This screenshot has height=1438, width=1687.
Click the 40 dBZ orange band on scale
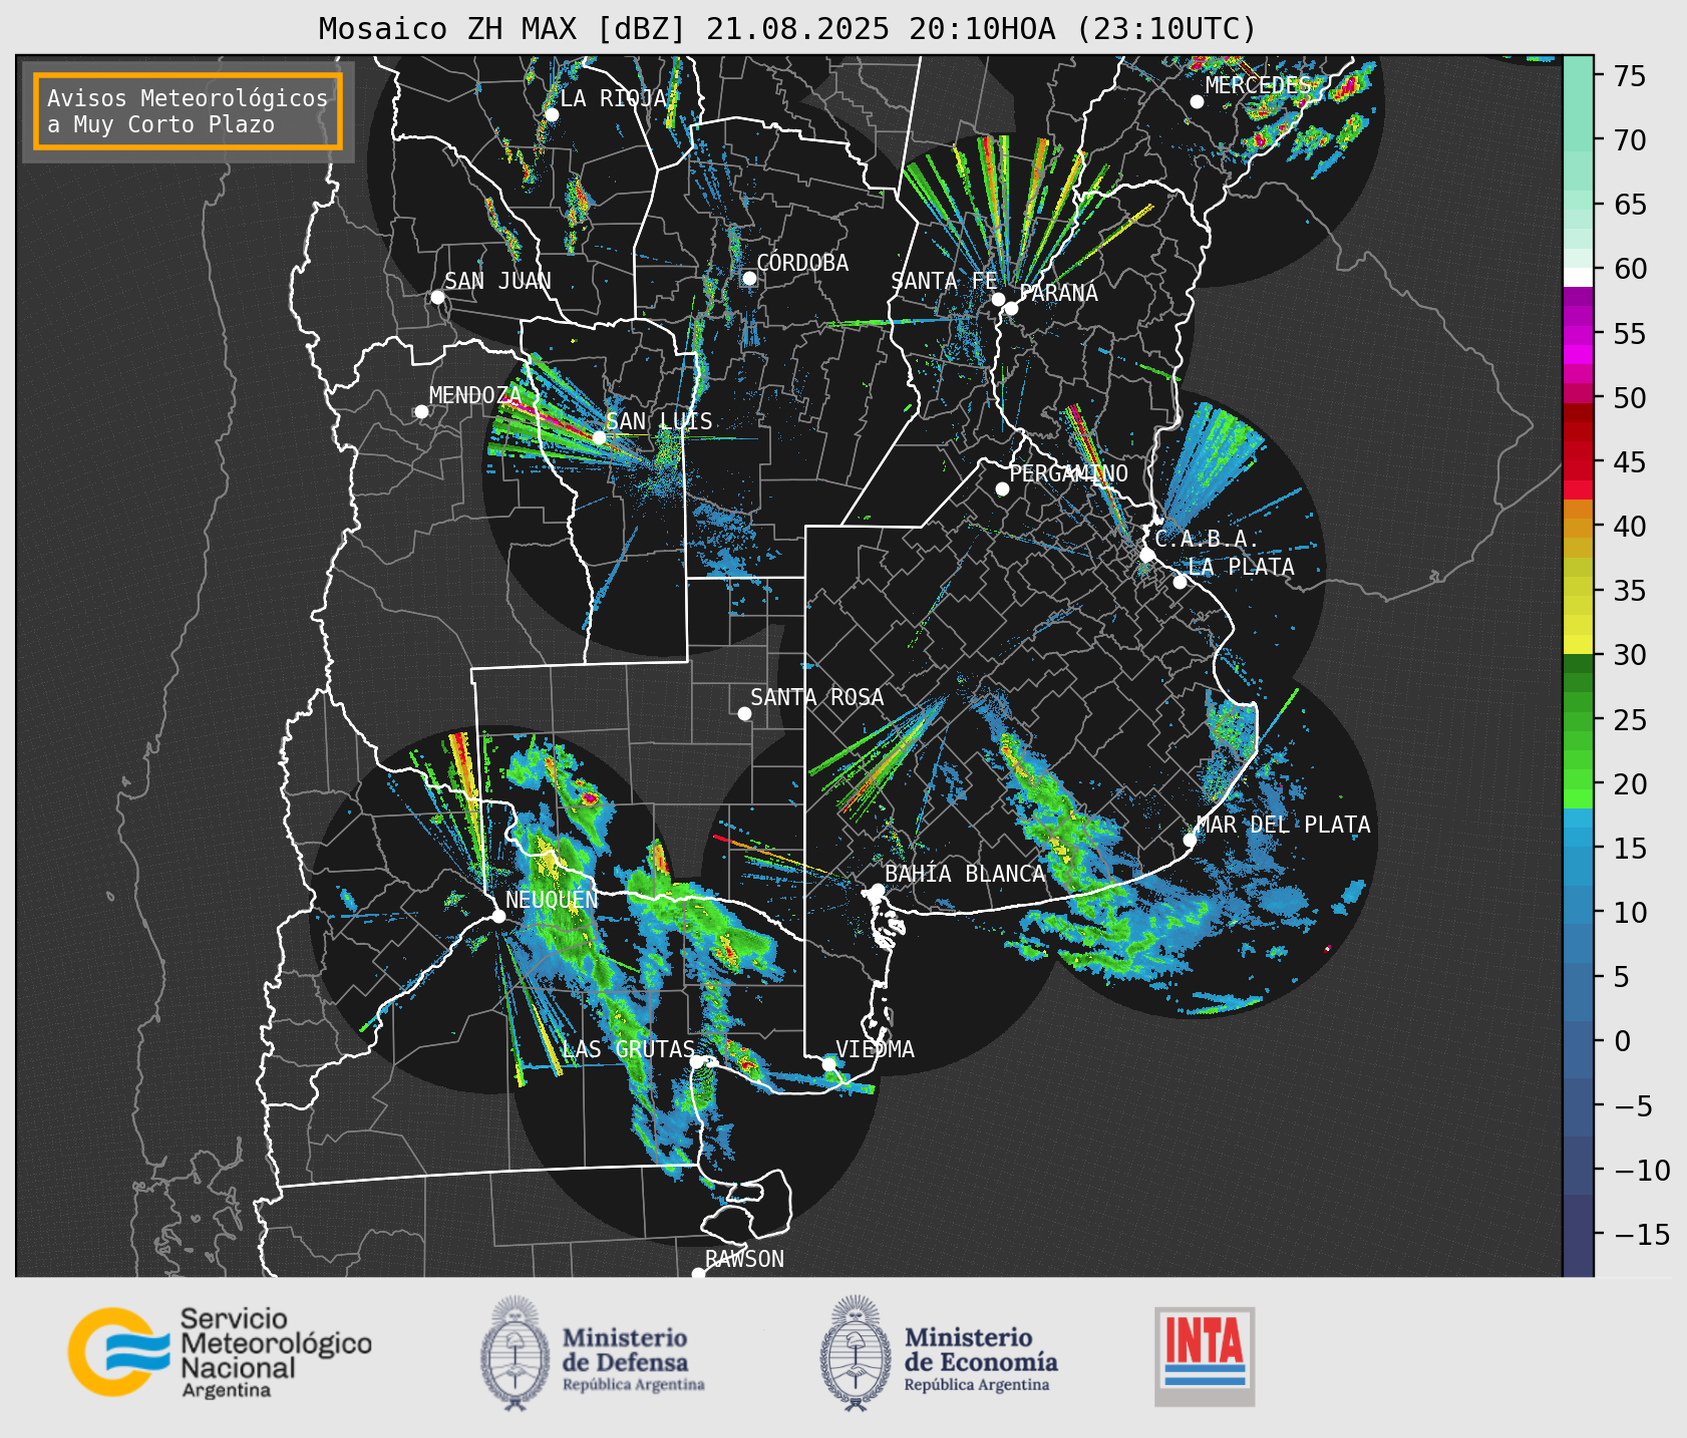pyautogui.click(x=1577, y=526)
